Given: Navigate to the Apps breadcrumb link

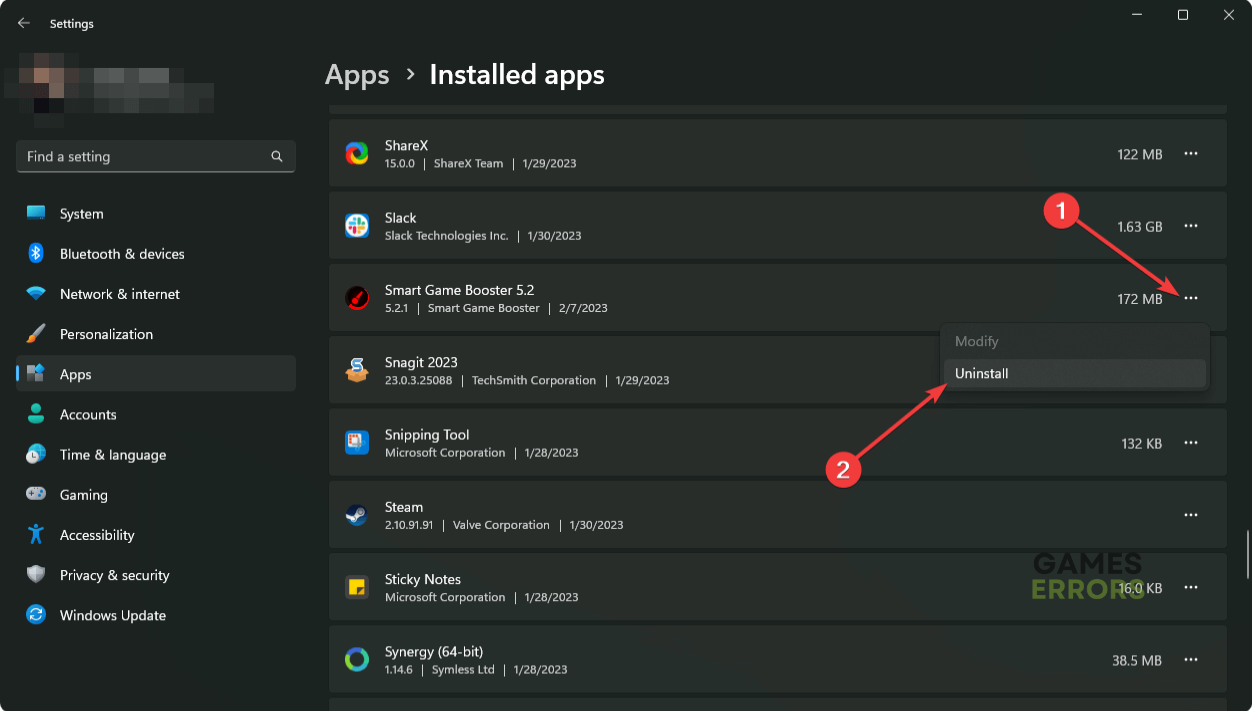Looking at the screenshot, I should 357,75.
